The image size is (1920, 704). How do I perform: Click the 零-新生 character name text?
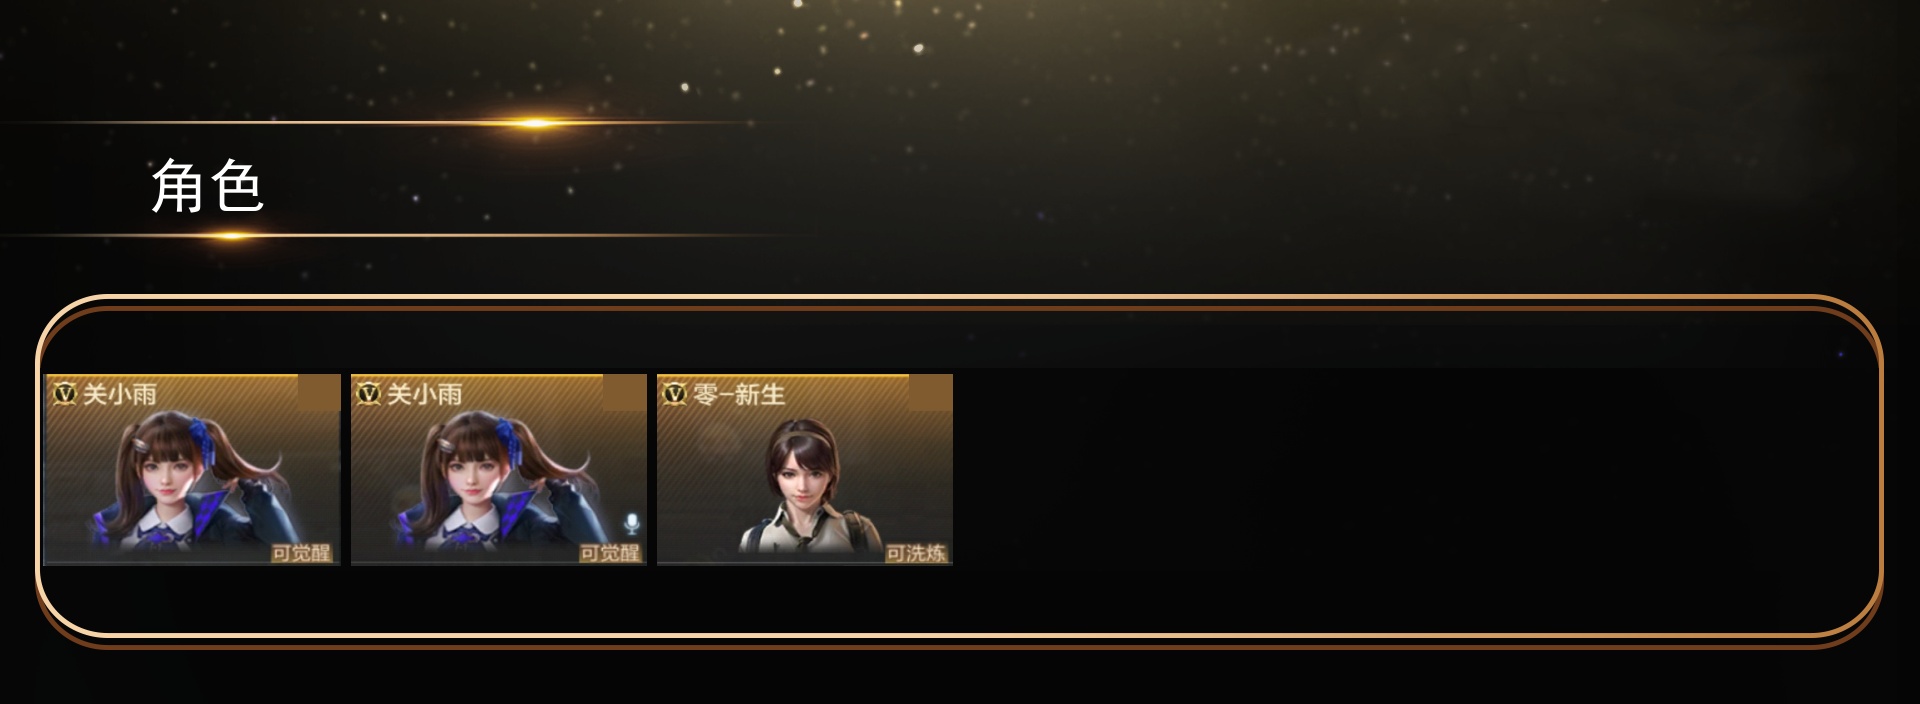pyautogui.click(x=739, y=394)
